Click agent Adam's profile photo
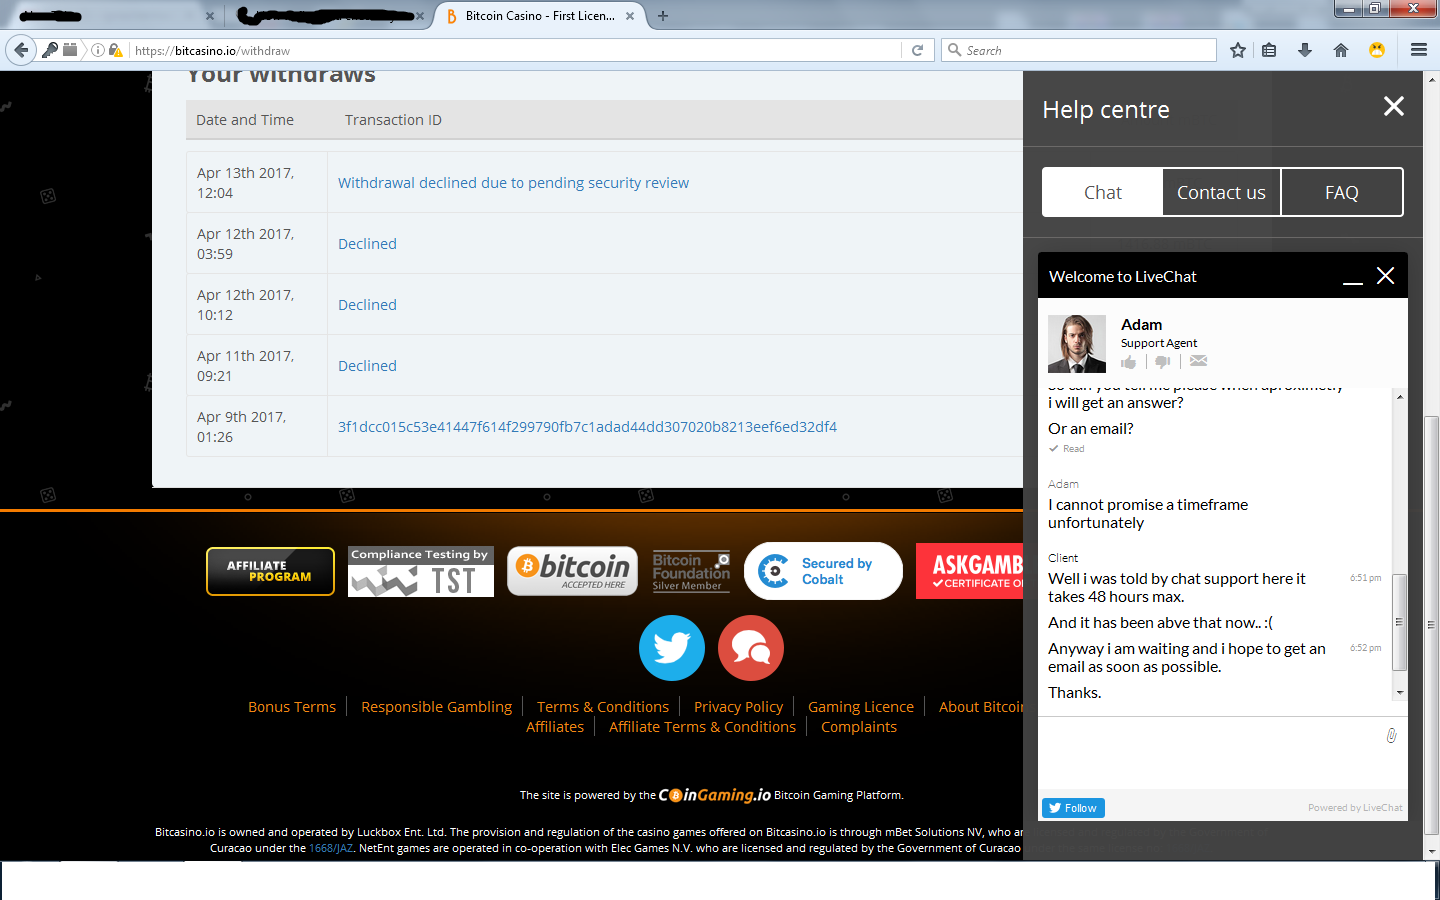This screenshot has width=1440, height=900. click(x=1077, y=344)
